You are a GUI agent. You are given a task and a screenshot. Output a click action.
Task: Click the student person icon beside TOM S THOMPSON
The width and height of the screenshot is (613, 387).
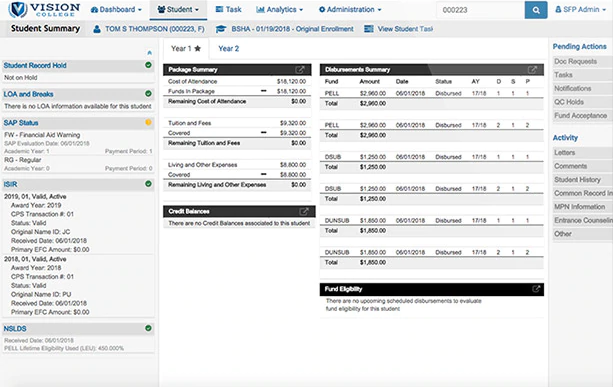pyautogui.click(x=97, y=29)
